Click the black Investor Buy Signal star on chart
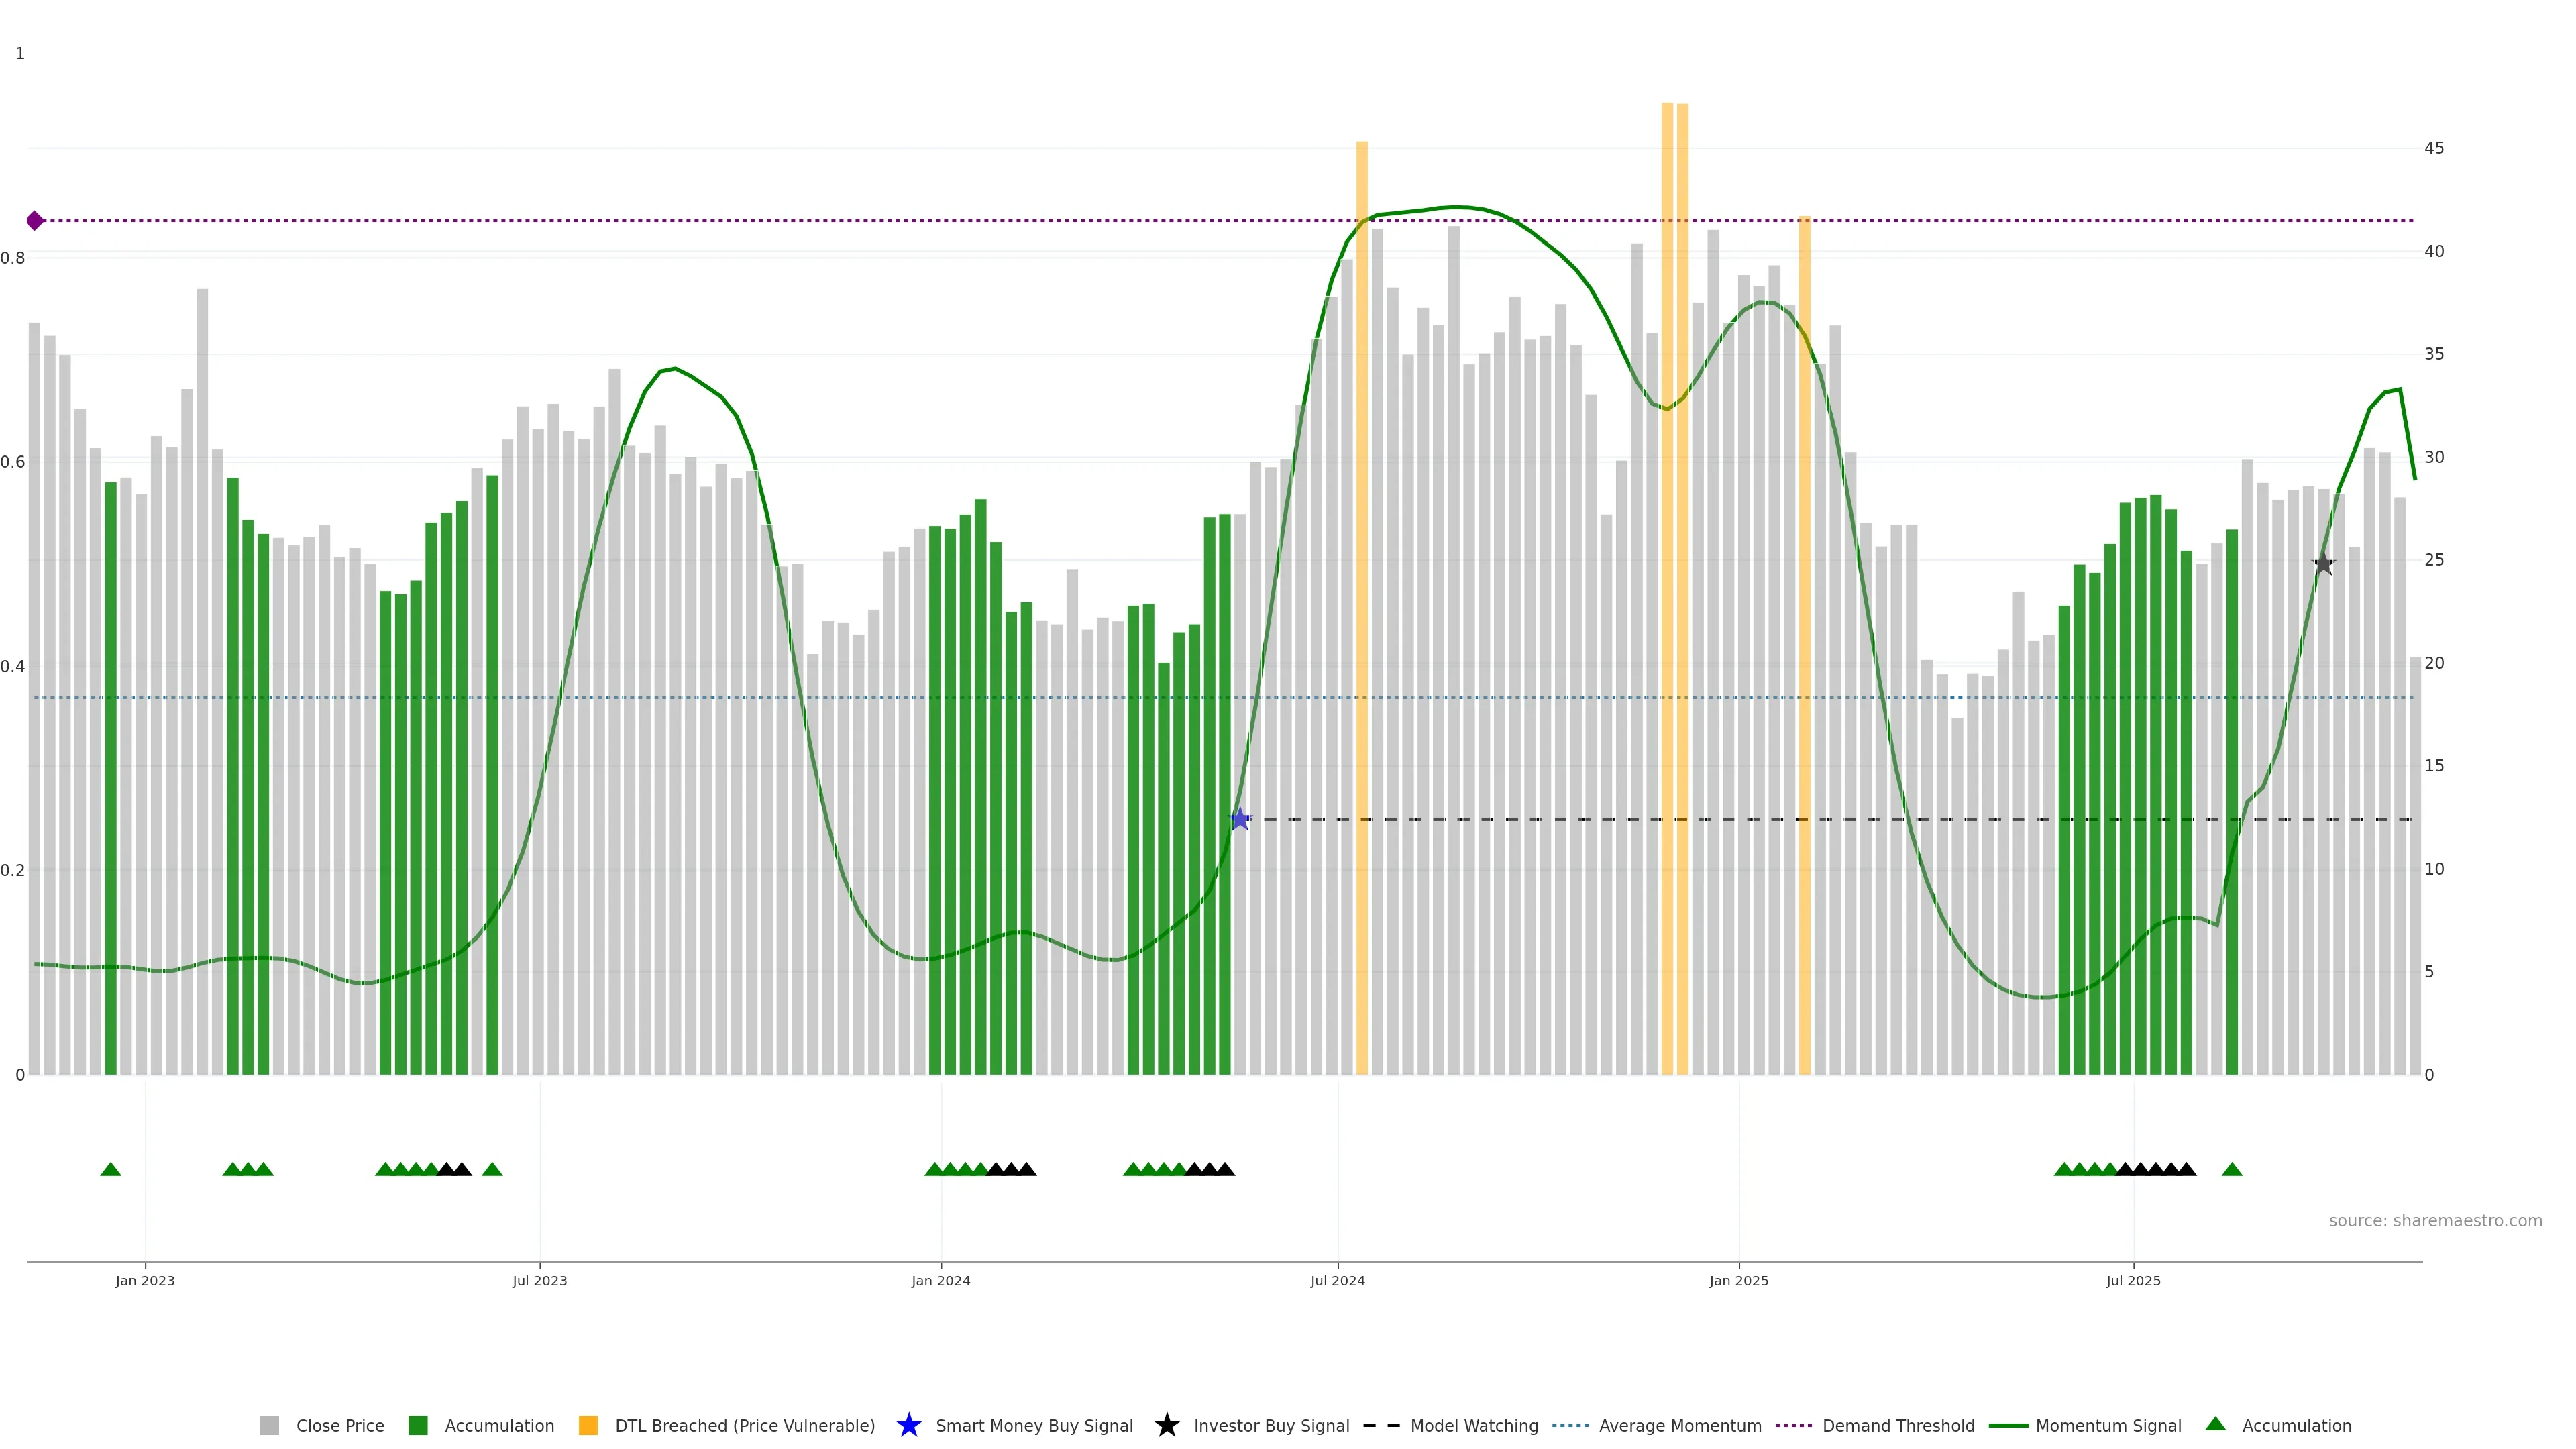 [x=2323, y=564]
